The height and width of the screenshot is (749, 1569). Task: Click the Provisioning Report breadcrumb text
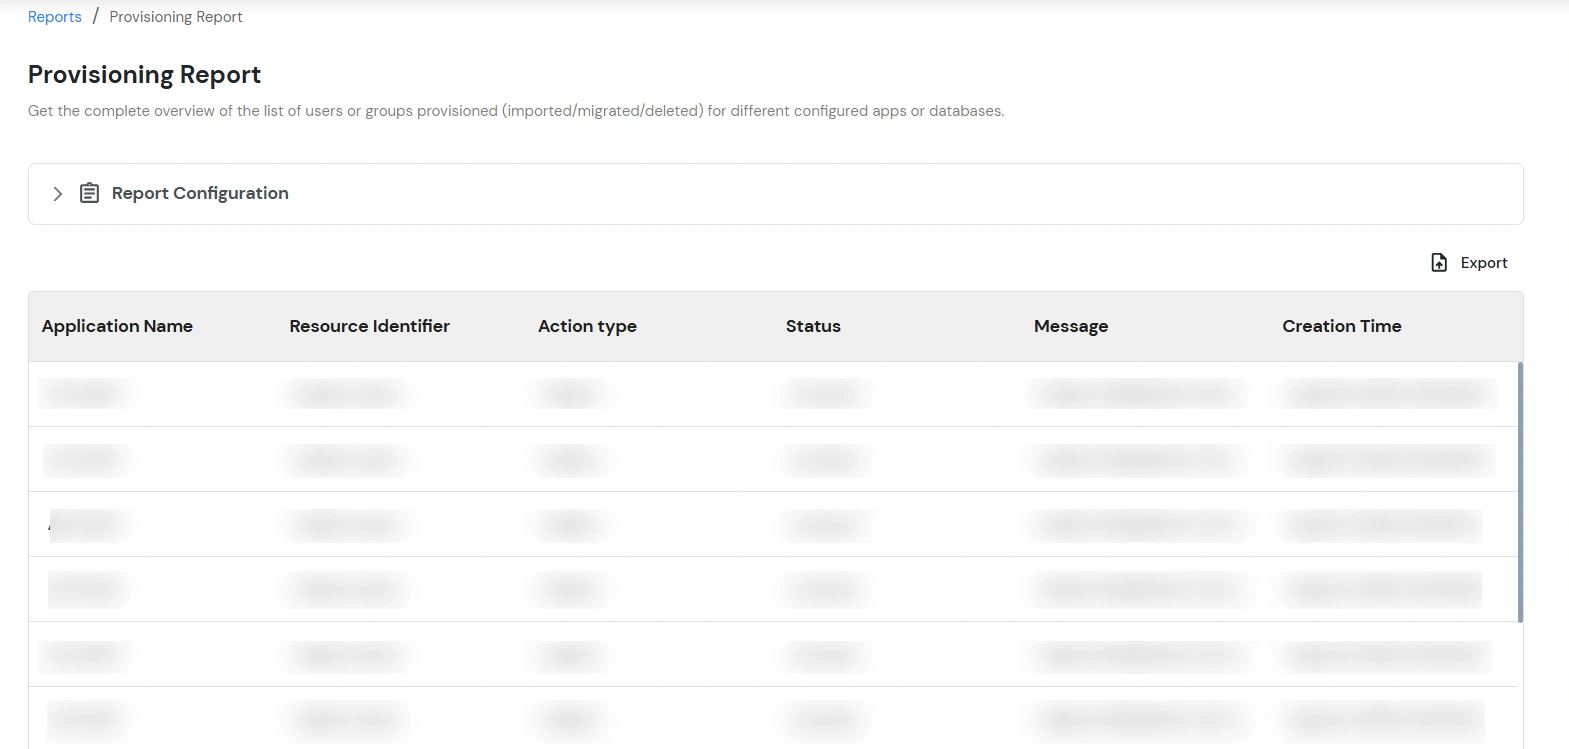[x=176, y=17]
